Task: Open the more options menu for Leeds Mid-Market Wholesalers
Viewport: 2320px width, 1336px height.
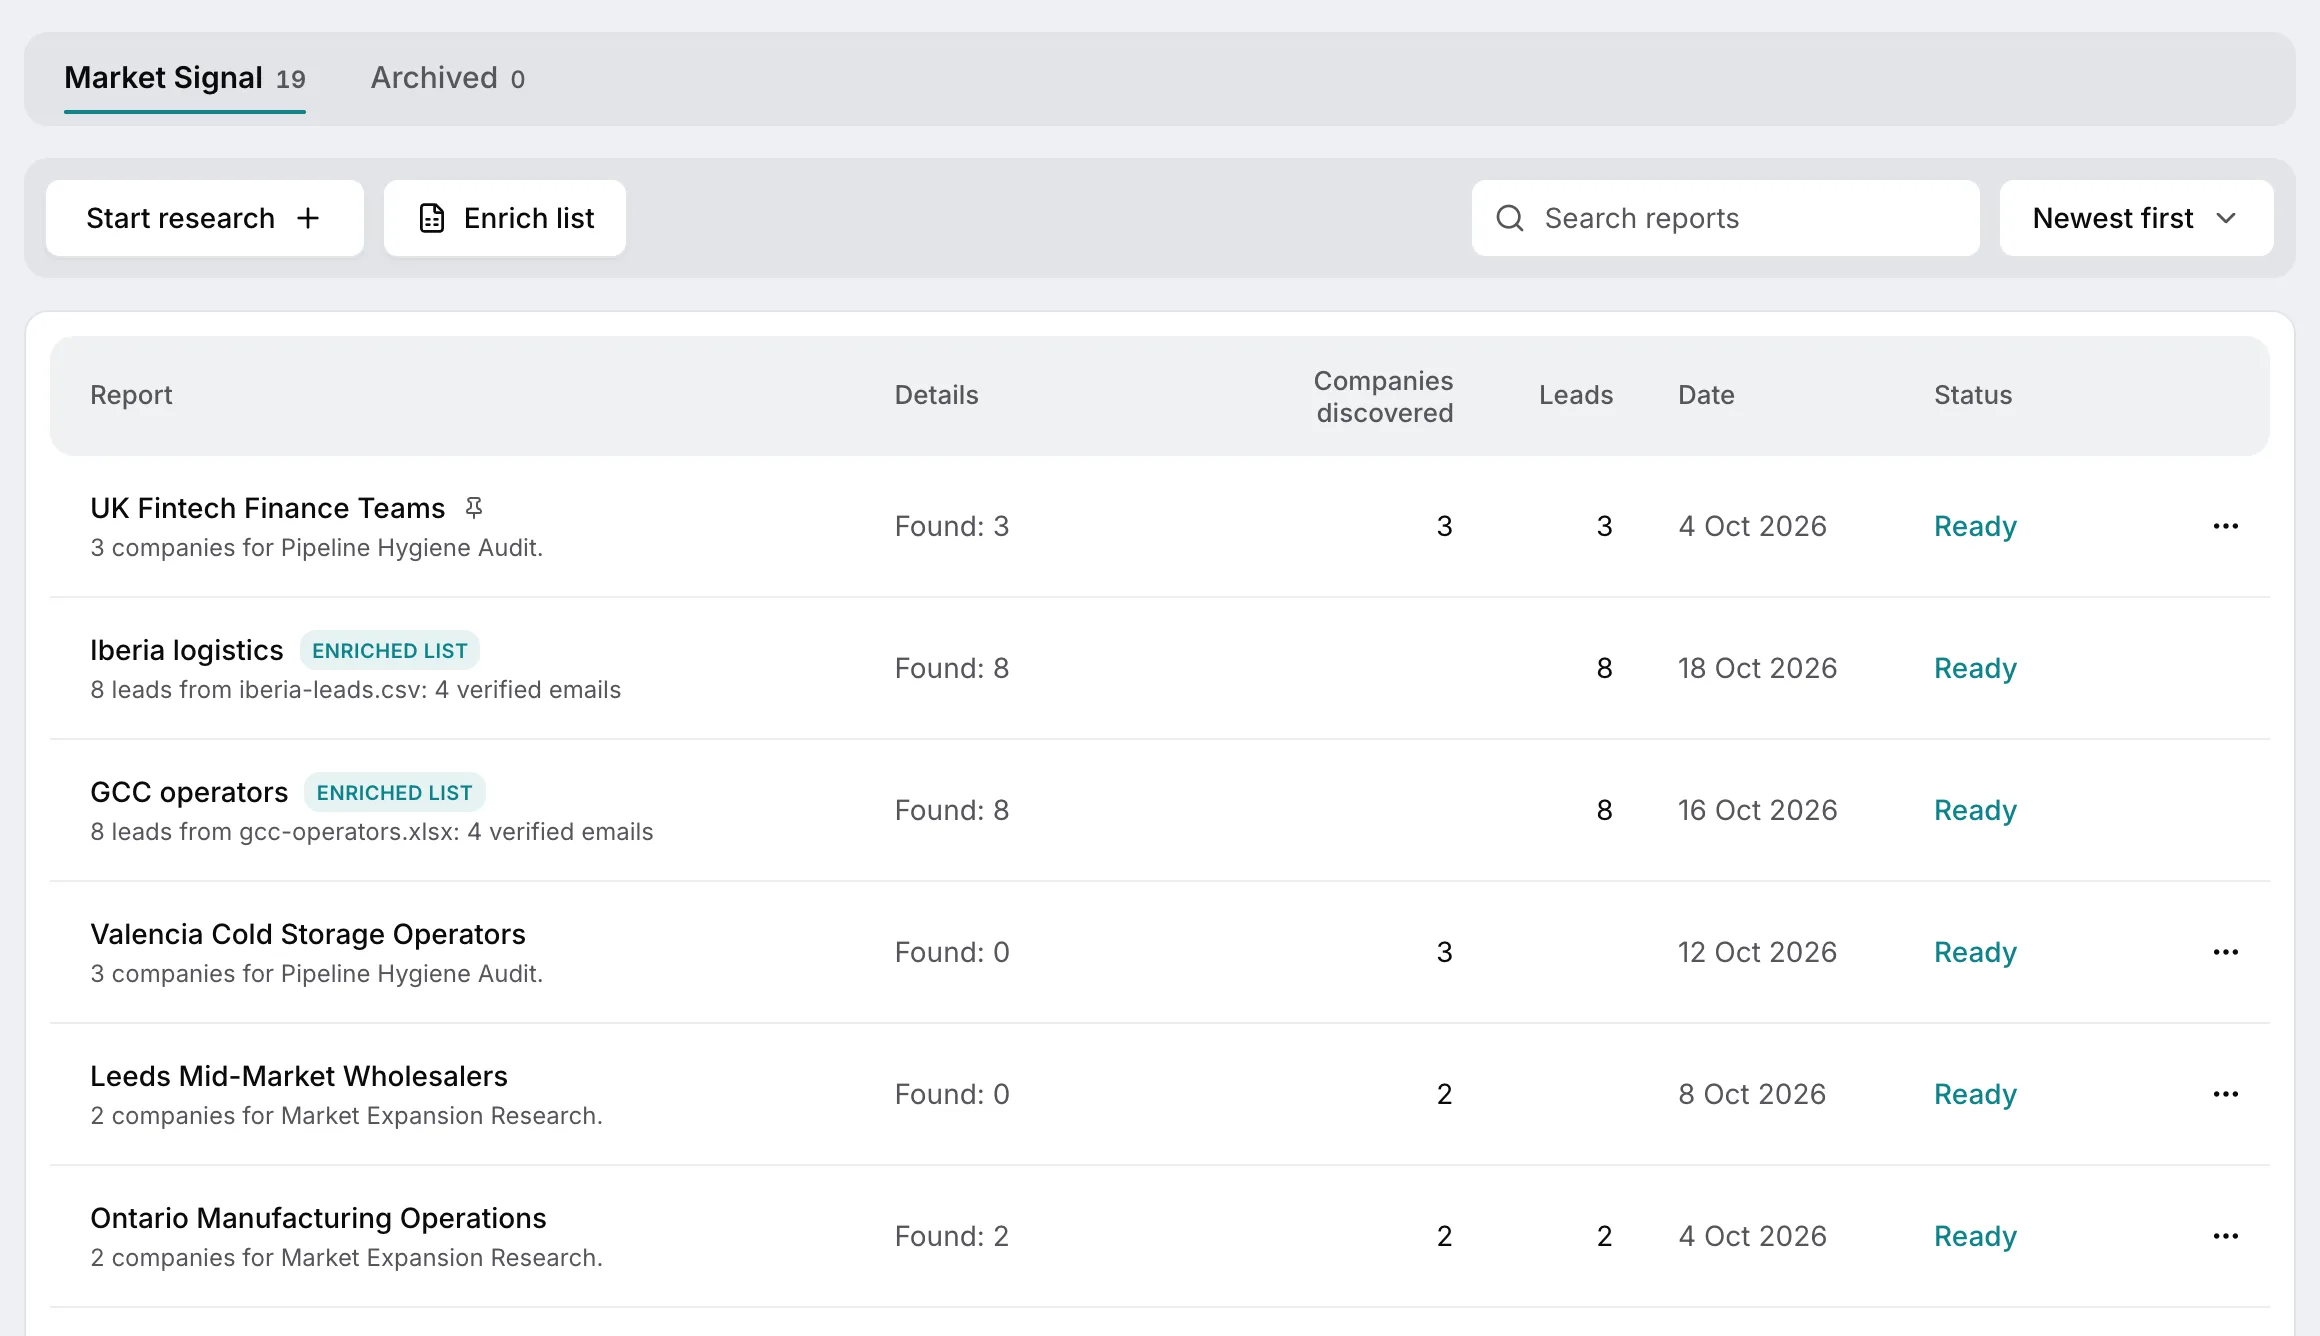Action: 2225,1094
